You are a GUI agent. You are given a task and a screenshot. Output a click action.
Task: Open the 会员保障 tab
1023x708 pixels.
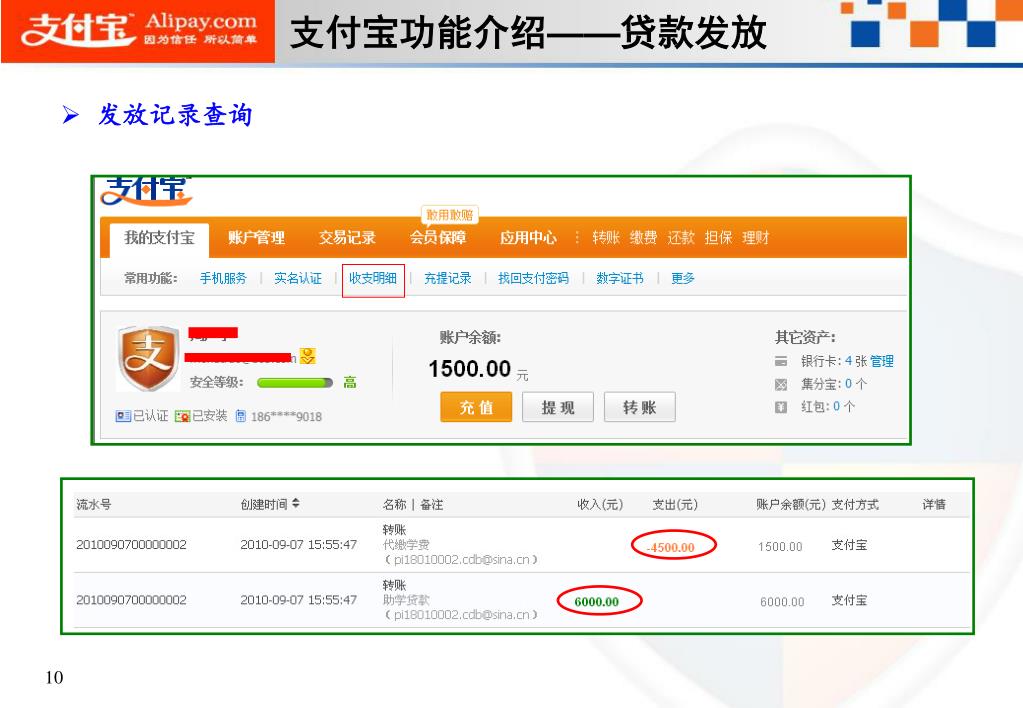coord(438,238)
